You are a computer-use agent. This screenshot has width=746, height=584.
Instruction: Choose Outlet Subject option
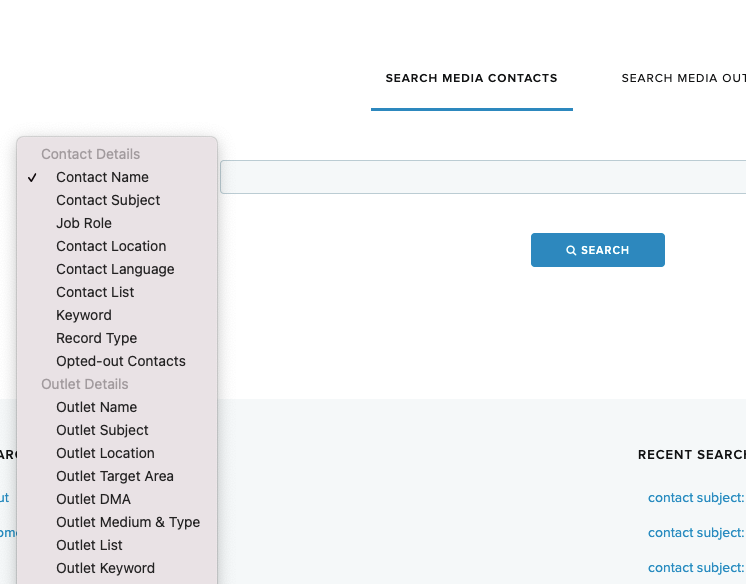102,430
